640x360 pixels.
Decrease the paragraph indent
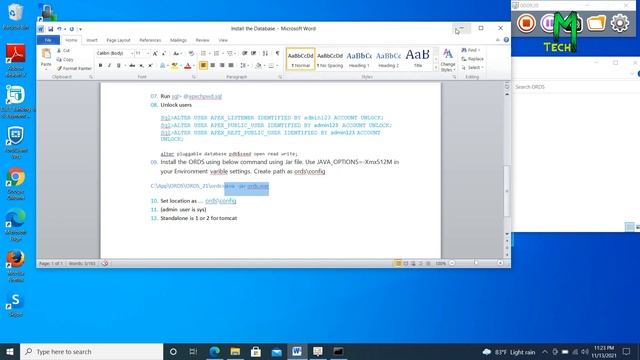coord(244,53)
